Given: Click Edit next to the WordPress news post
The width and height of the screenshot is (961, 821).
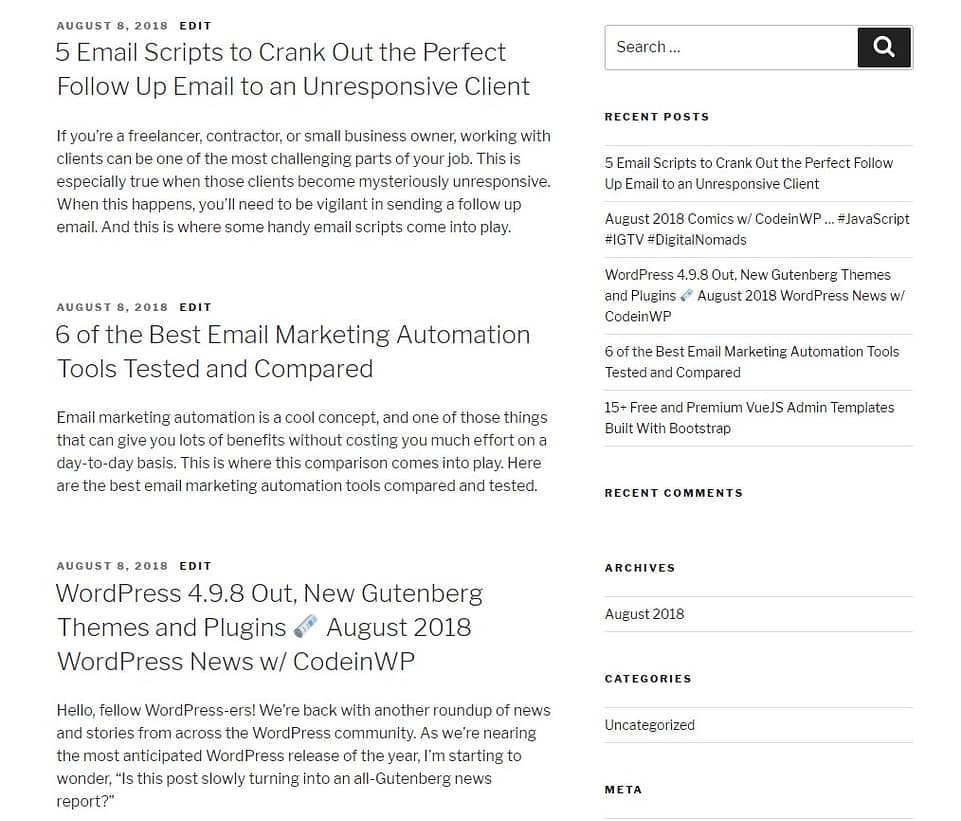Looking at the screenshot, I should [195, 565].
